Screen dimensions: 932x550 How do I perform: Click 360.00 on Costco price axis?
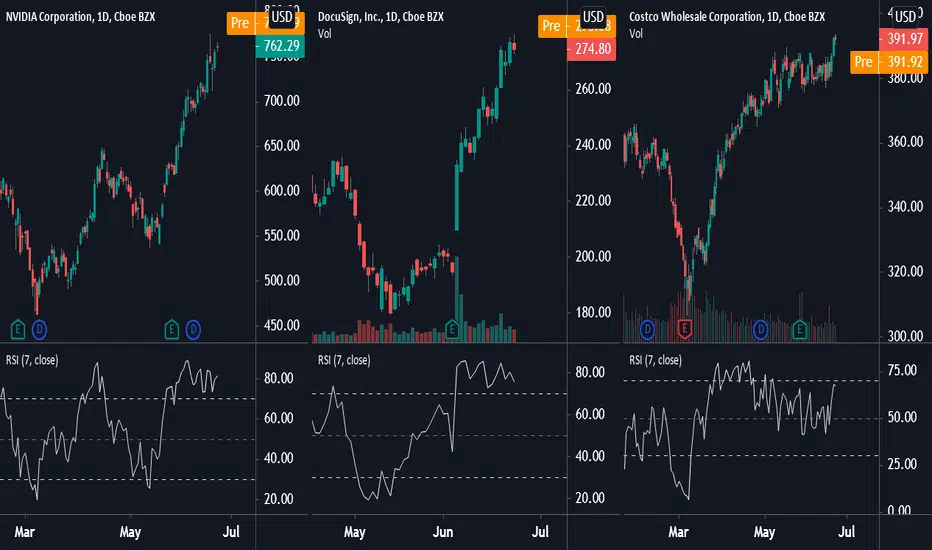click(x=905, y=142)
